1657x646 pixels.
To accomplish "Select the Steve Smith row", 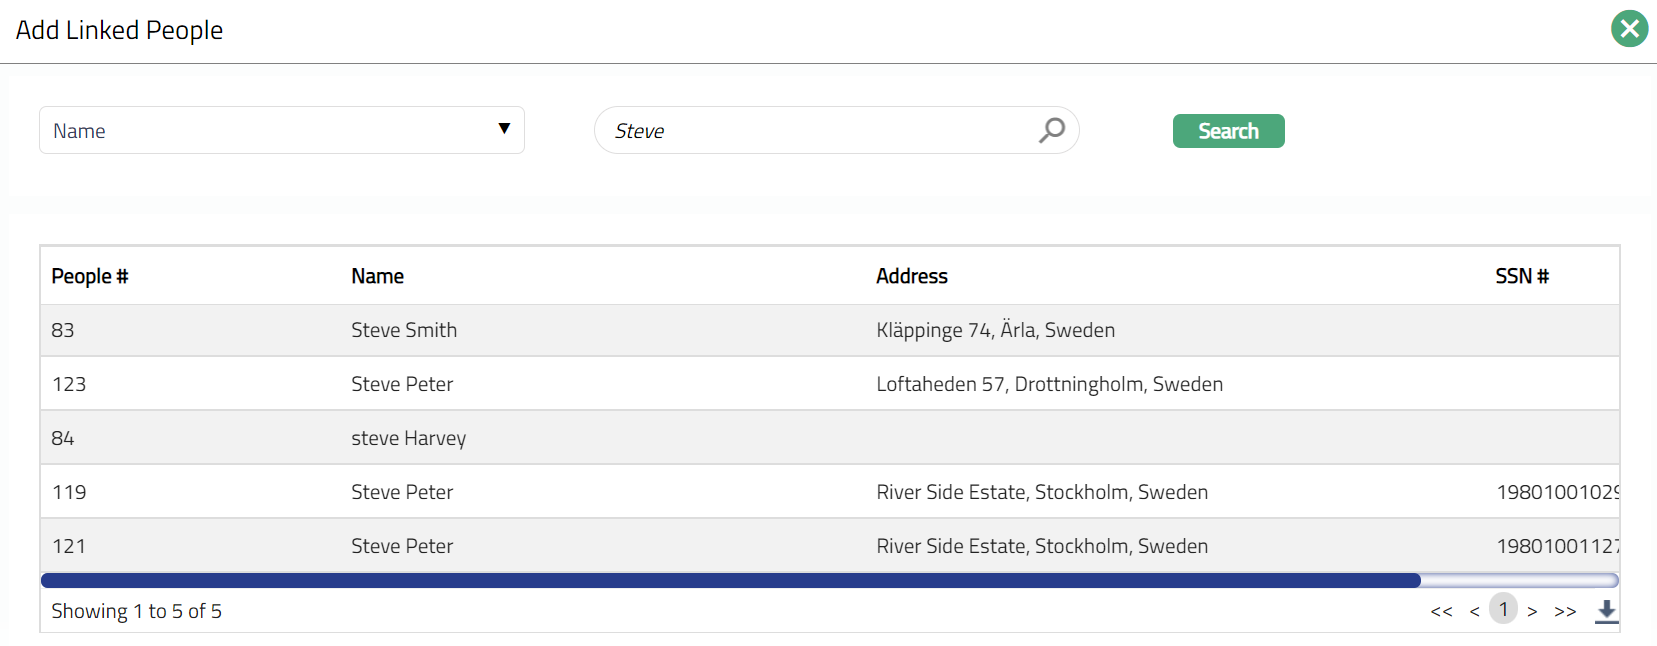I will coord(404,330).
